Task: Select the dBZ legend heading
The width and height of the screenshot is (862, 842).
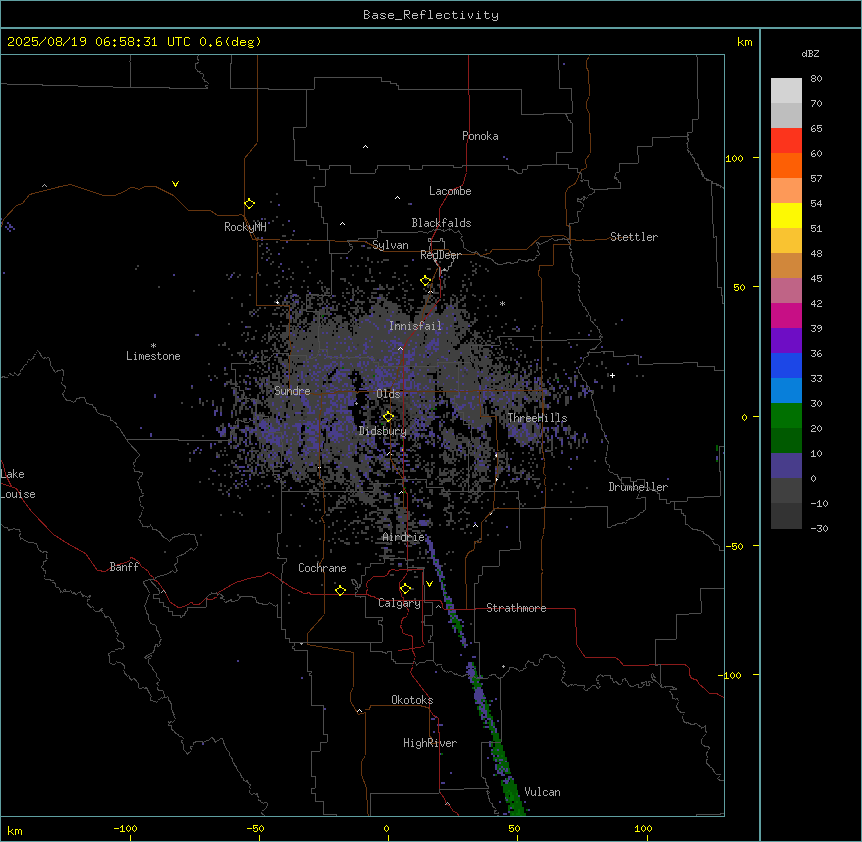Action: click(x=810, y=53)
